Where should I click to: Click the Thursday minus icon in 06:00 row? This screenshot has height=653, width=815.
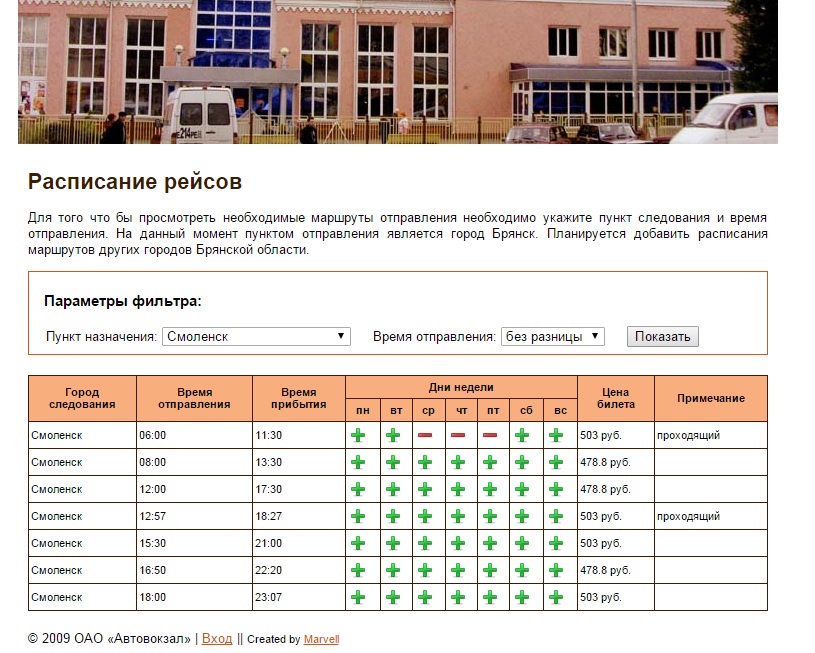click(x=459, y=435)
